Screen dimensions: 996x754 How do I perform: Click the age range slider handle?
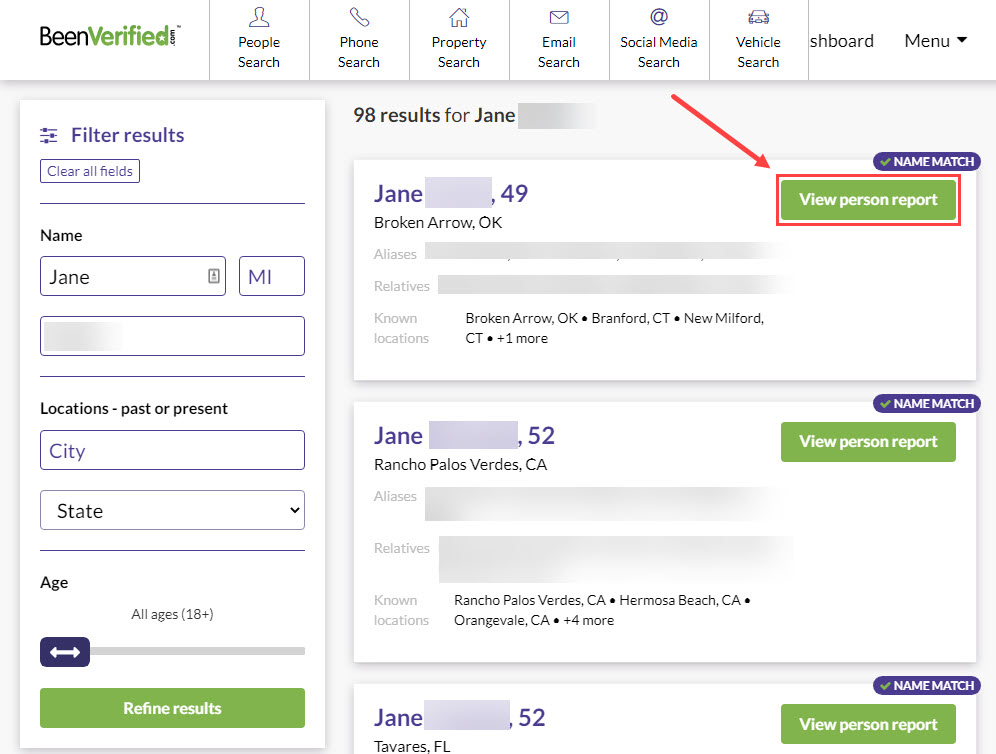coord(65,652)
